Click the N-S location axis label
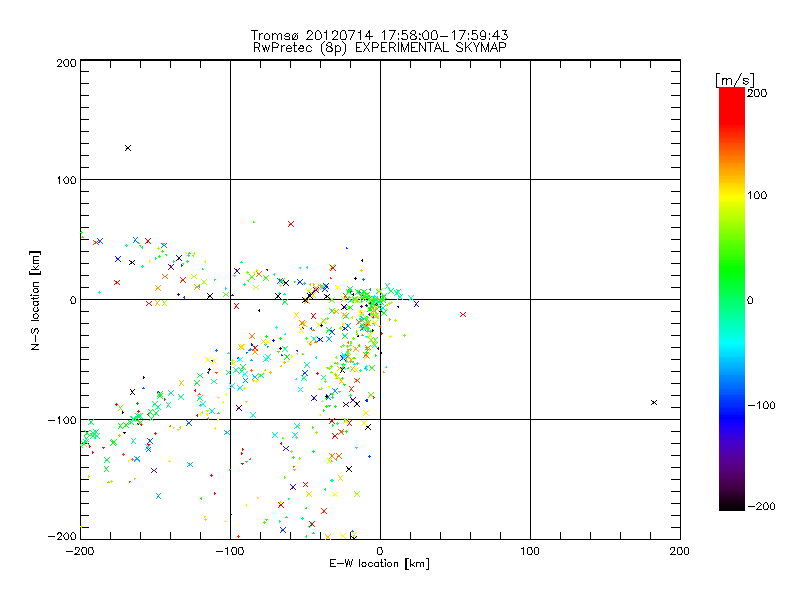Viewport: 800px width, 600px height. click(35, 300)
